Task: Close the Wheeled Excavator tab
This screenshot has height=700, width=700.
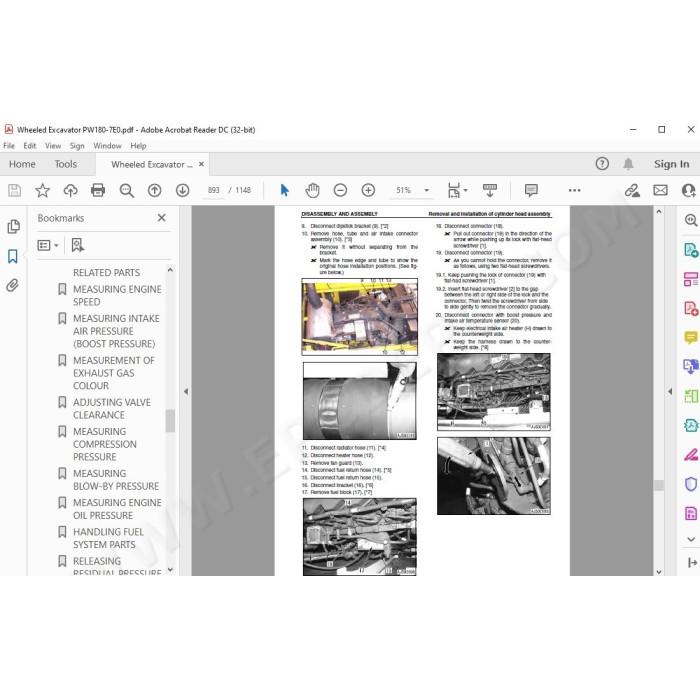Action: [201, 164]
